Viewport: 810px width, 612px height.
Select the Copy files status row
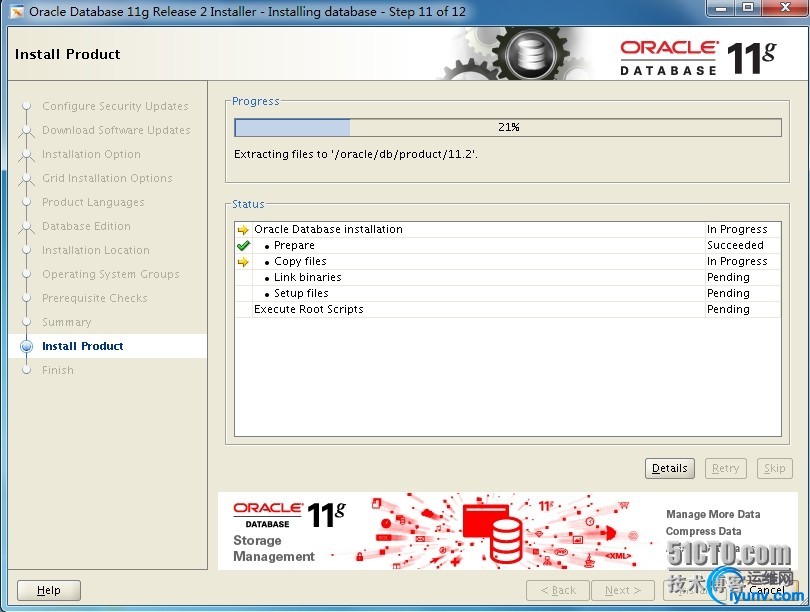[508, 261]
